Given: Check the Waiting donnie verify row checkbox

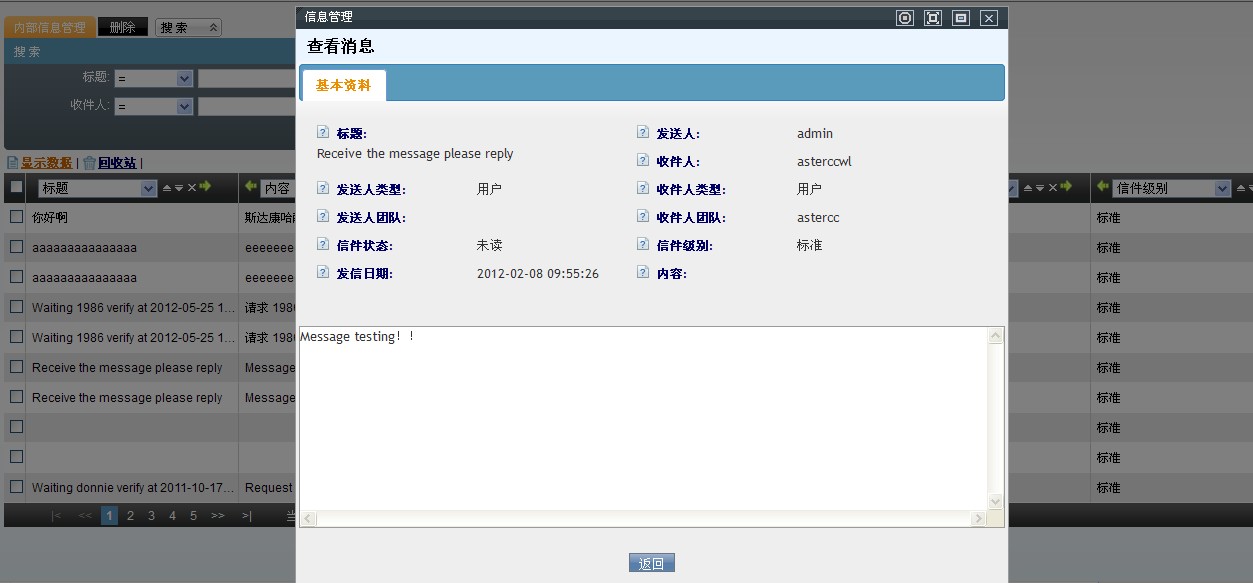Looking at the screenshot, I should 16,487.
